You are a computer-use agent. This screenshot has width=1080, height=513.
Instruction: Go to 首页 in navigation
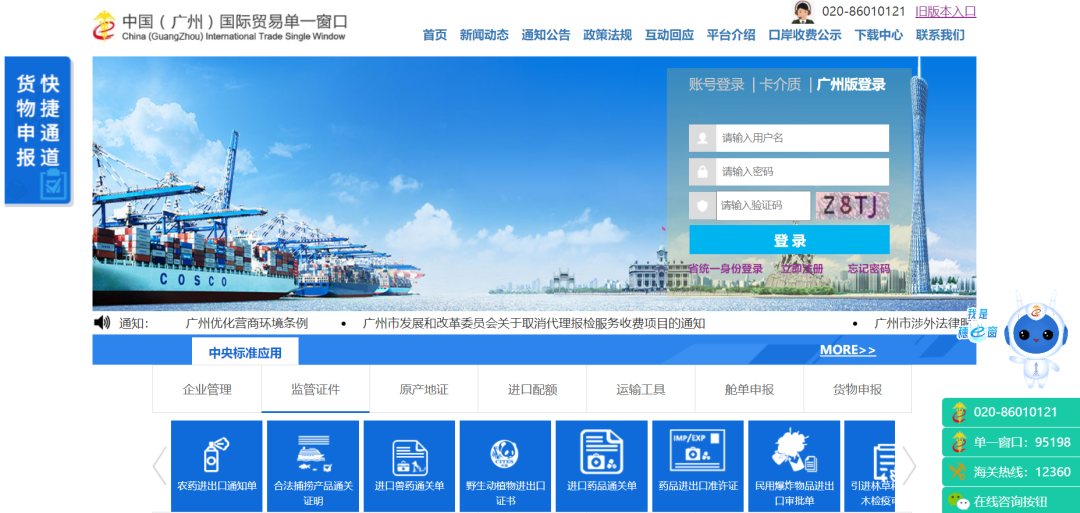click(x=435, y=35)
